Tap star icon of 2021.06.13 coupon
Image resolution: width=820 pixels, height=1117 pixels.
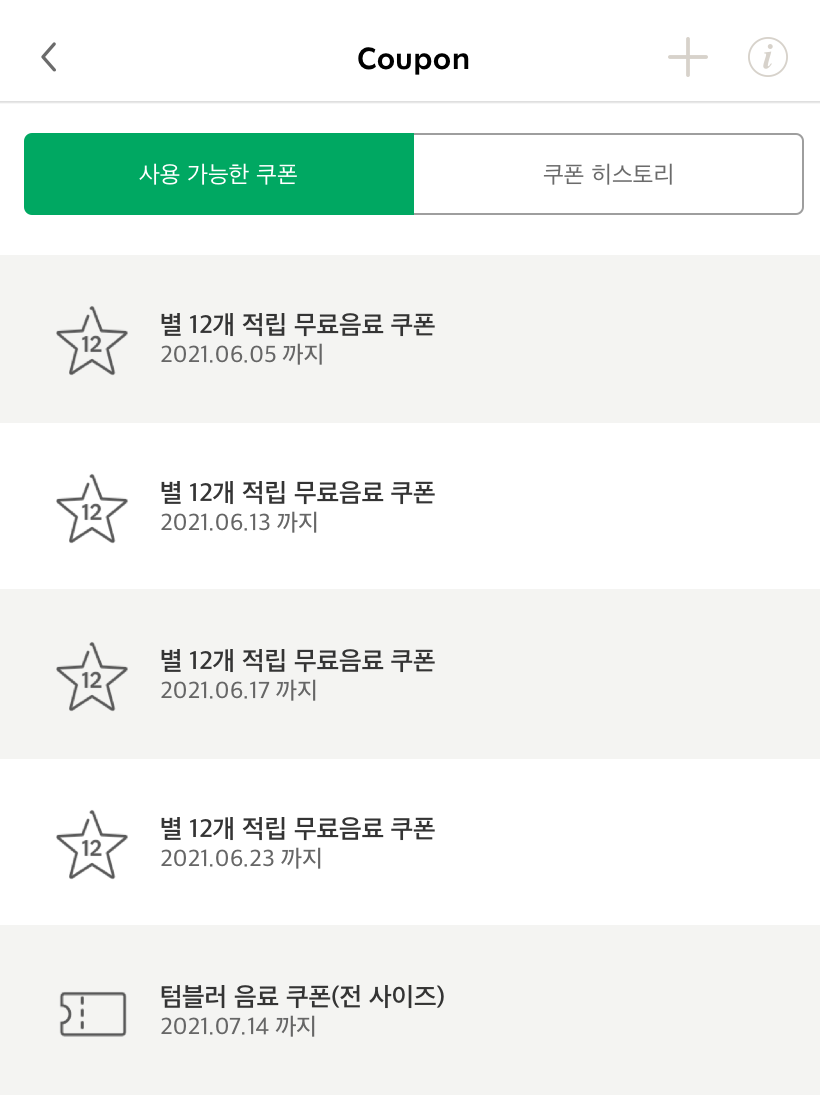click(92, 509)
